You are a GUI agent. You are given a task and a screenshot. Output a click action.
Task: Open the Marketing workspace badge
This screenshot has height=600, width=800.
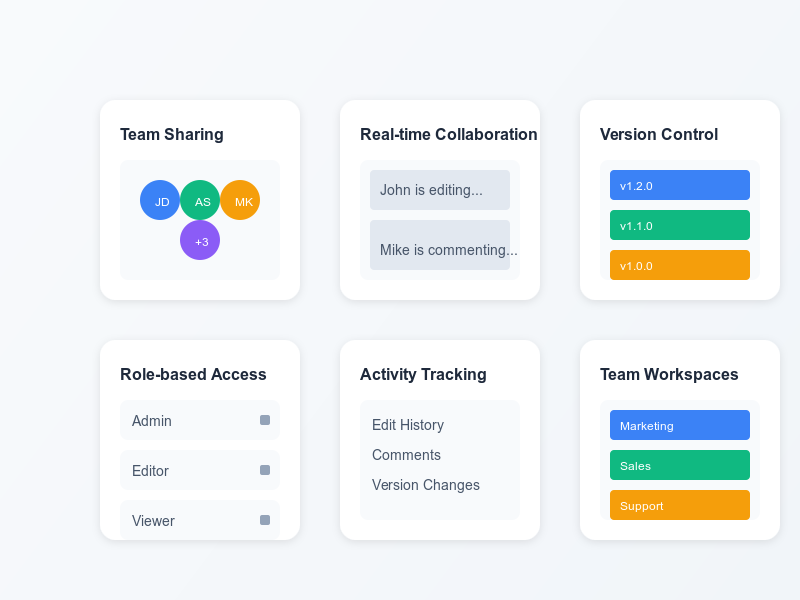click(x=680, y=425)
